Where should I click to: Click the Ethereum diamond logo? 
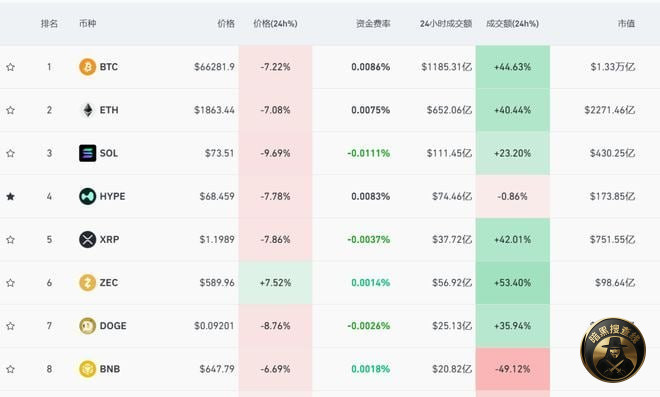point(88,110)
